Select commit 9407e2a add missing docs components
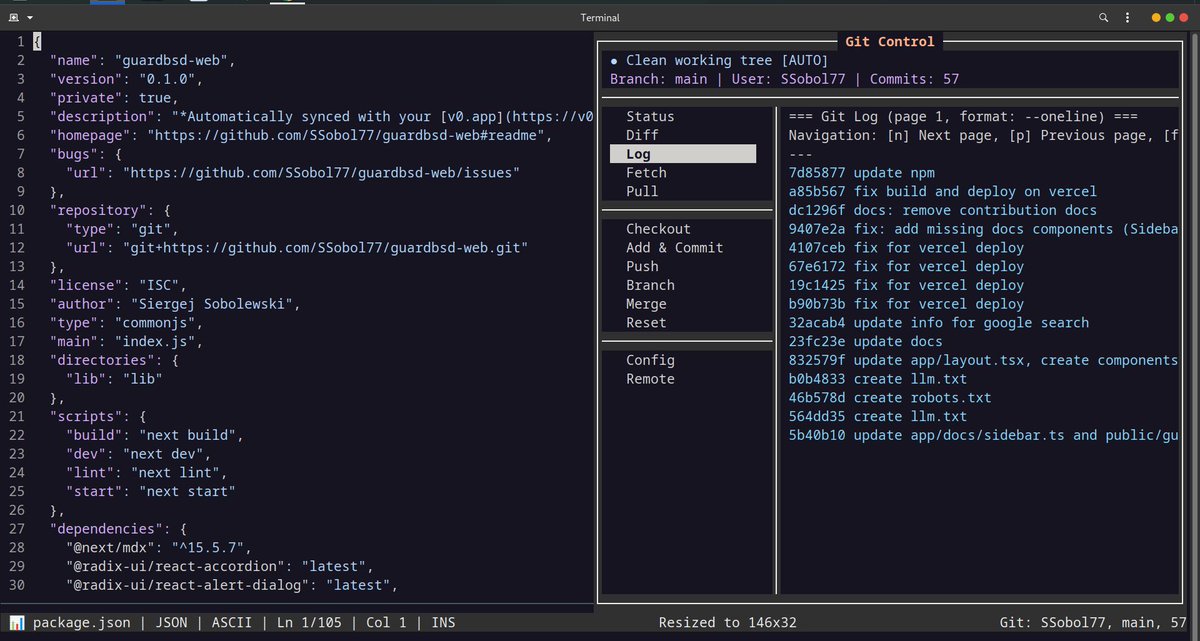This screenshot has width=1200, height=641. click(x=983, y=229)
